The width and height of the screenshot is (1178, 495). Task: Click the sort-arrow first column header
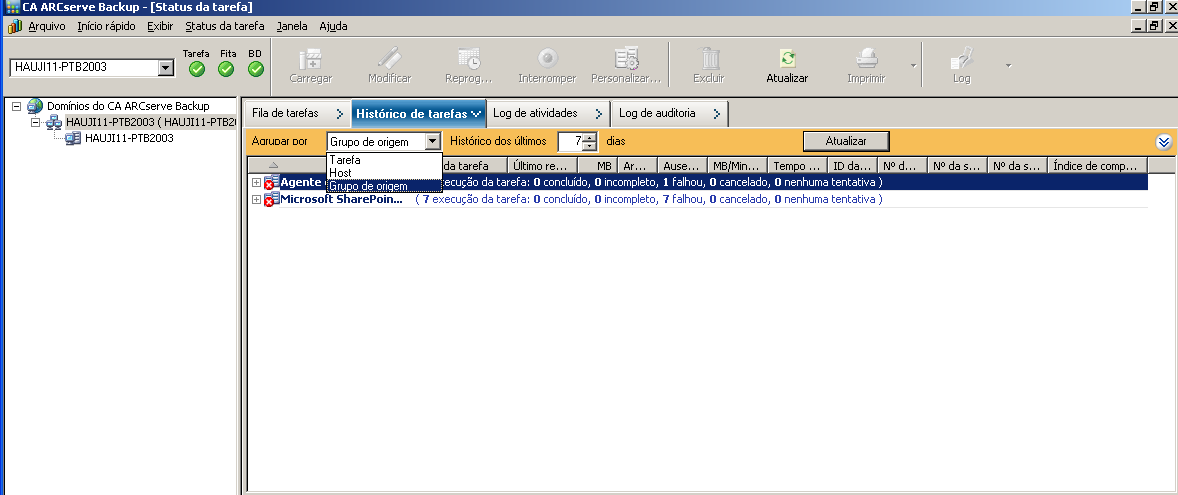click(x=273, y=165)
